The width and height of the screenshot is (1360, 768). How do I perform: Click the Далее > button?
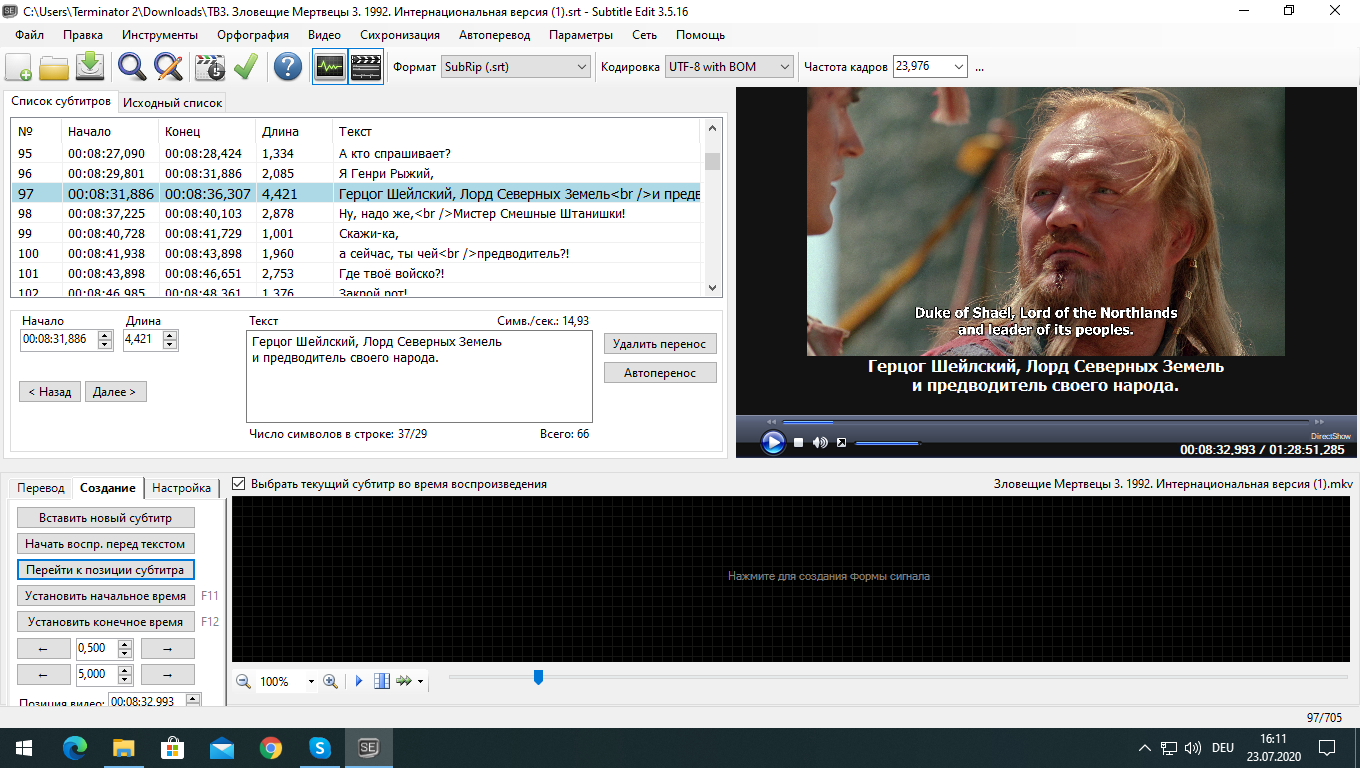[116, 392]
